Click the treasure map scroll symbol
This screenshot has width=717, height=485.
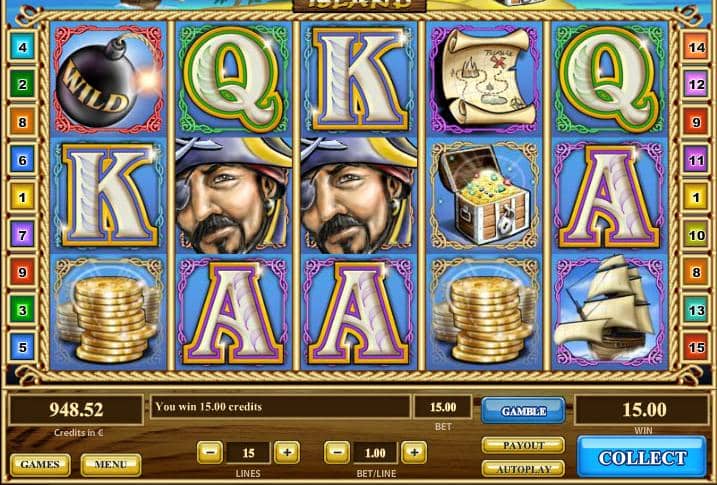click(x=485, y=78)
